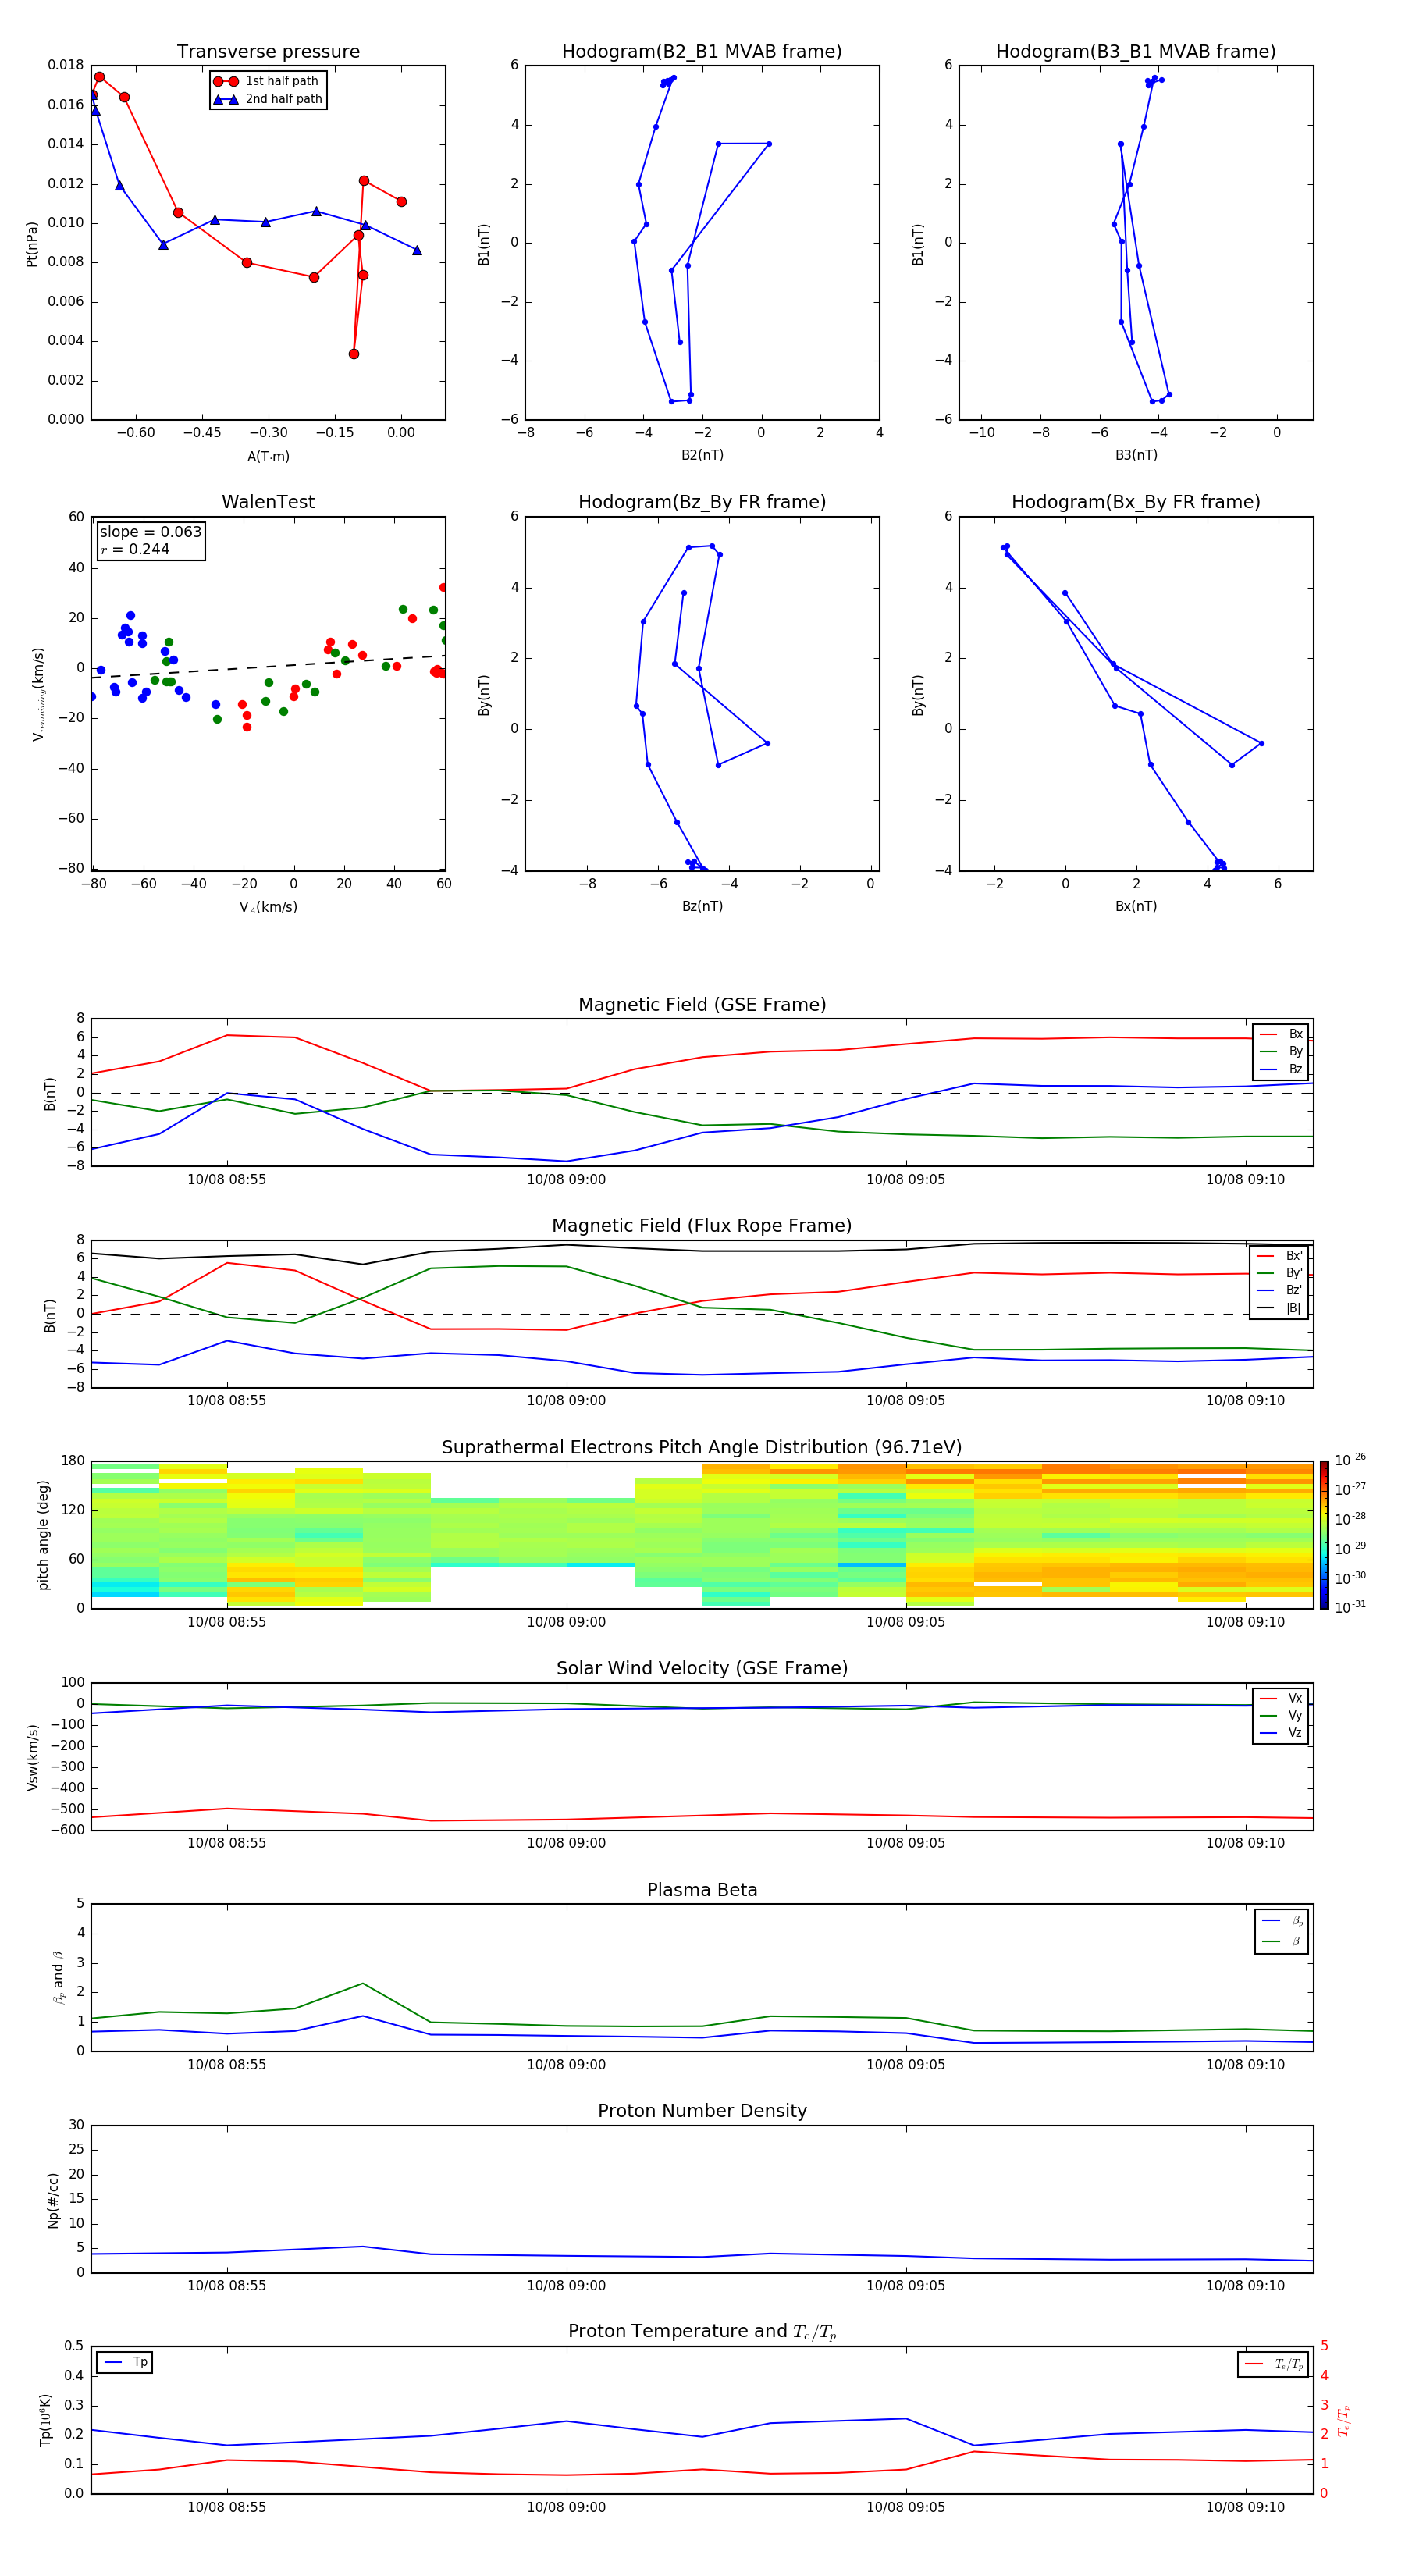The height and width of the screenshot is (2576, 1405).
Task: Click the 'Magnetic Field (GSE Frame)' title
Action: pyautogui.click(x=702, y=1005)
